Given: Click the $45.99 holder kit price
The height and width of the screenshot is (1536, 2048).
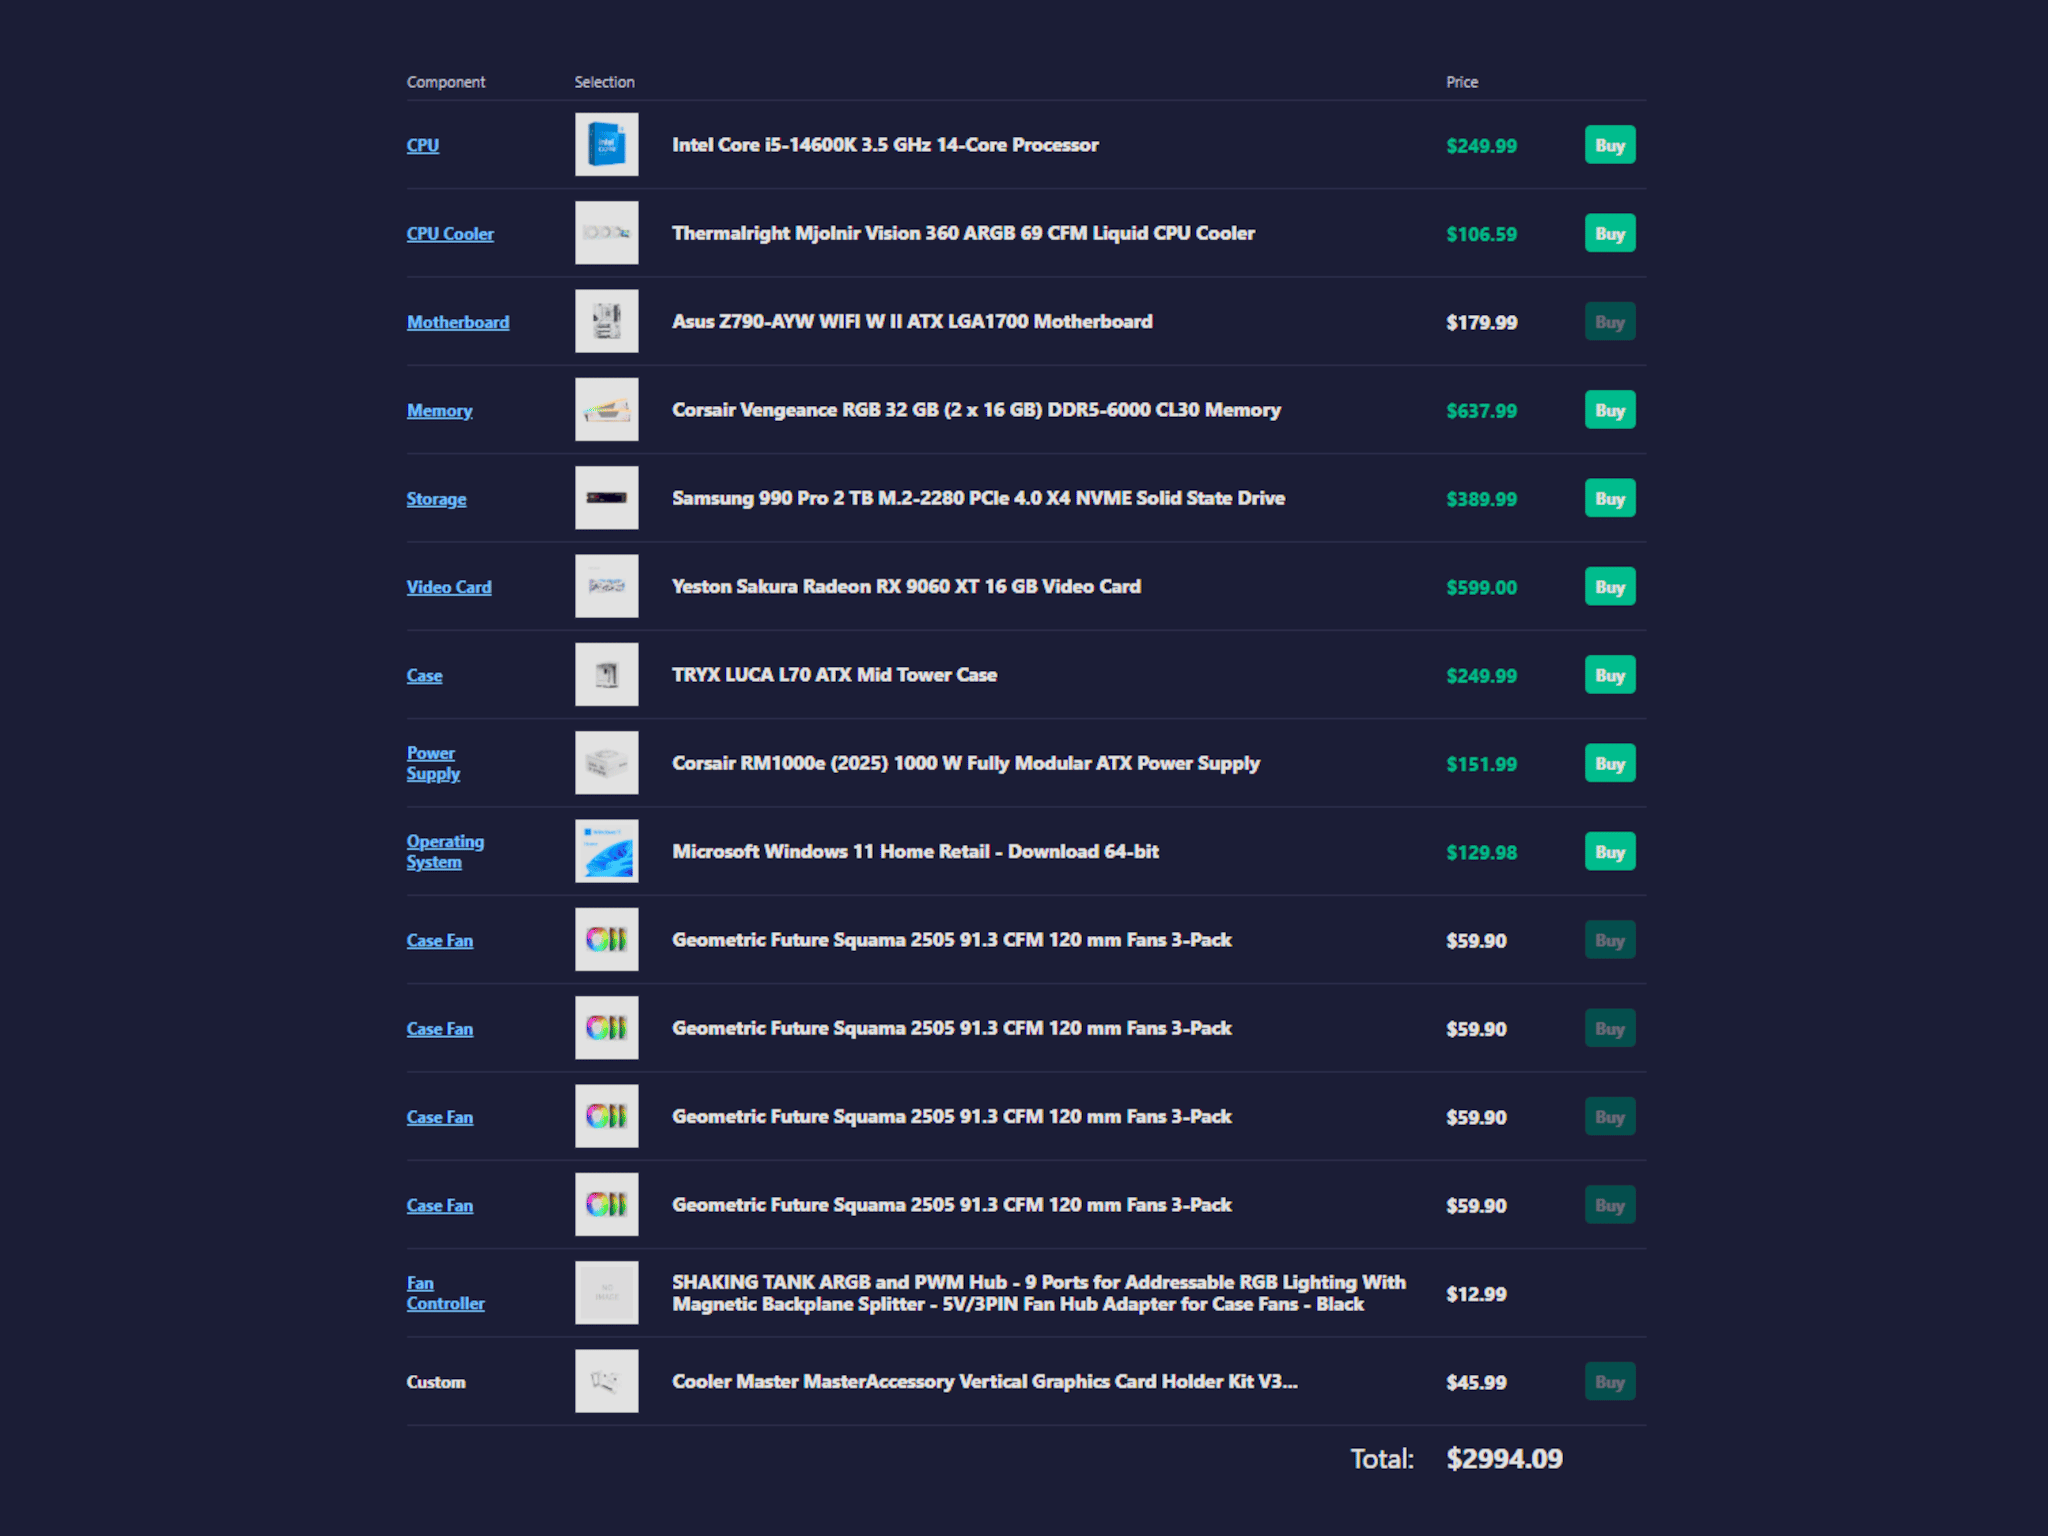Looking at the screenshot, I should [x=1476, y=1382].
